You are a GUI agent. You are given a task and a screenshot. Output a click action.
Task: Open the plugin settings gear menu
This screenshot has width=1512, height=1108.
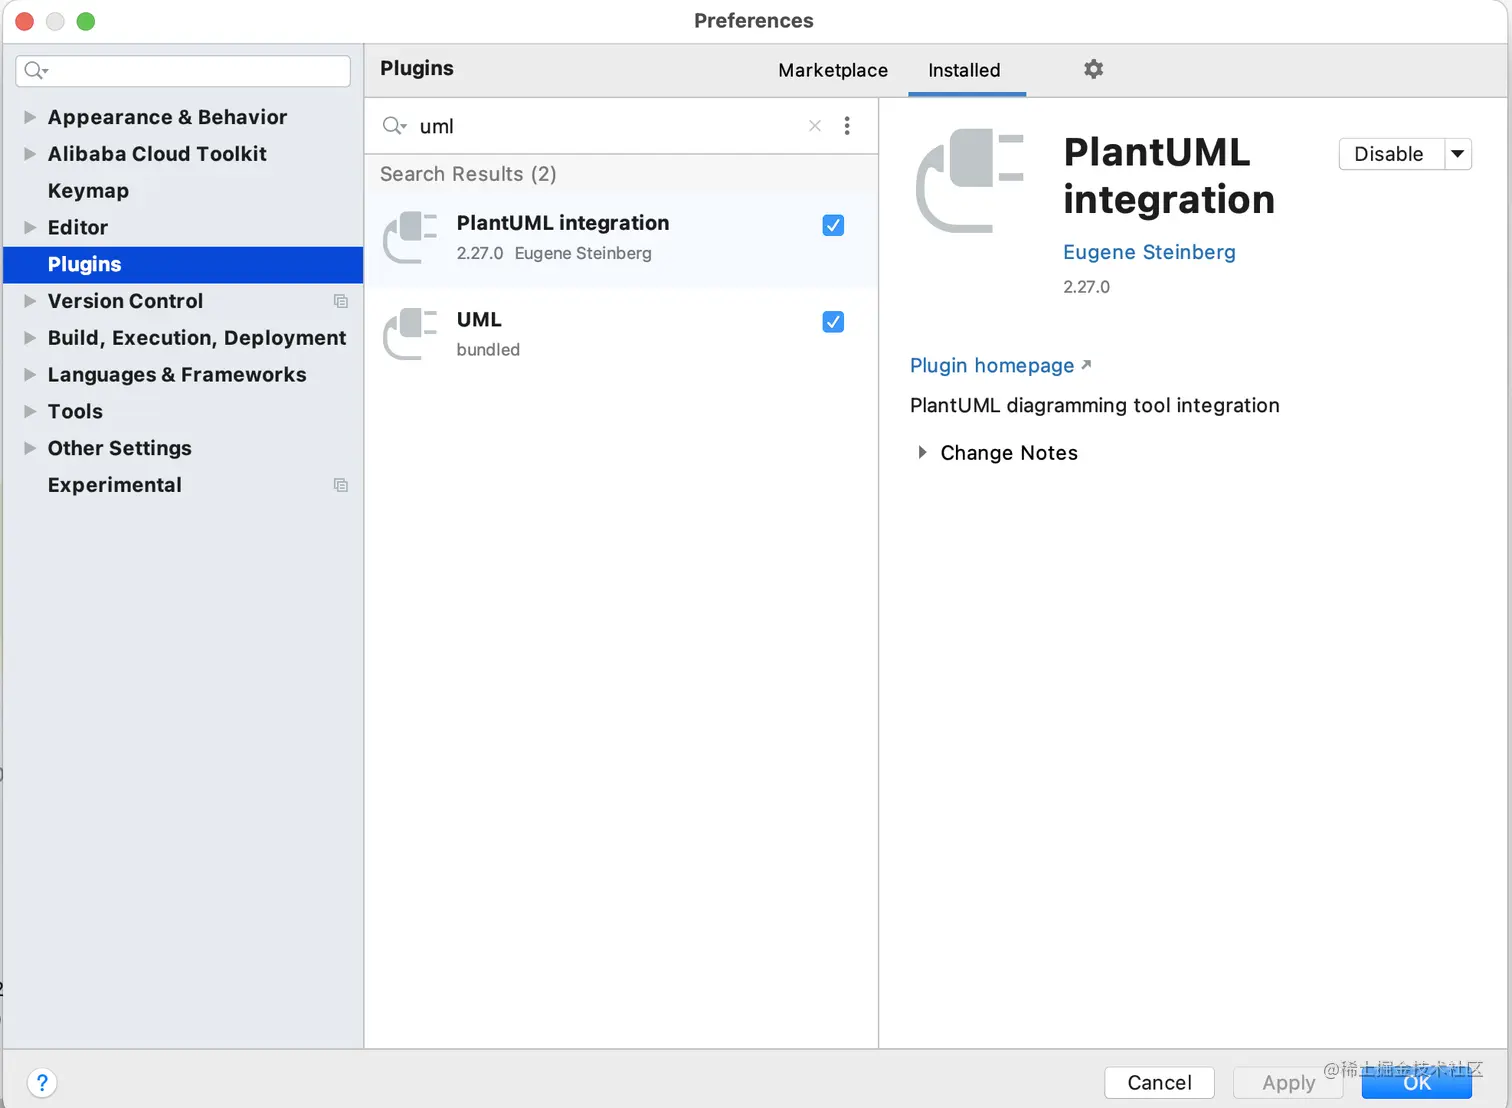(1093, 69)
